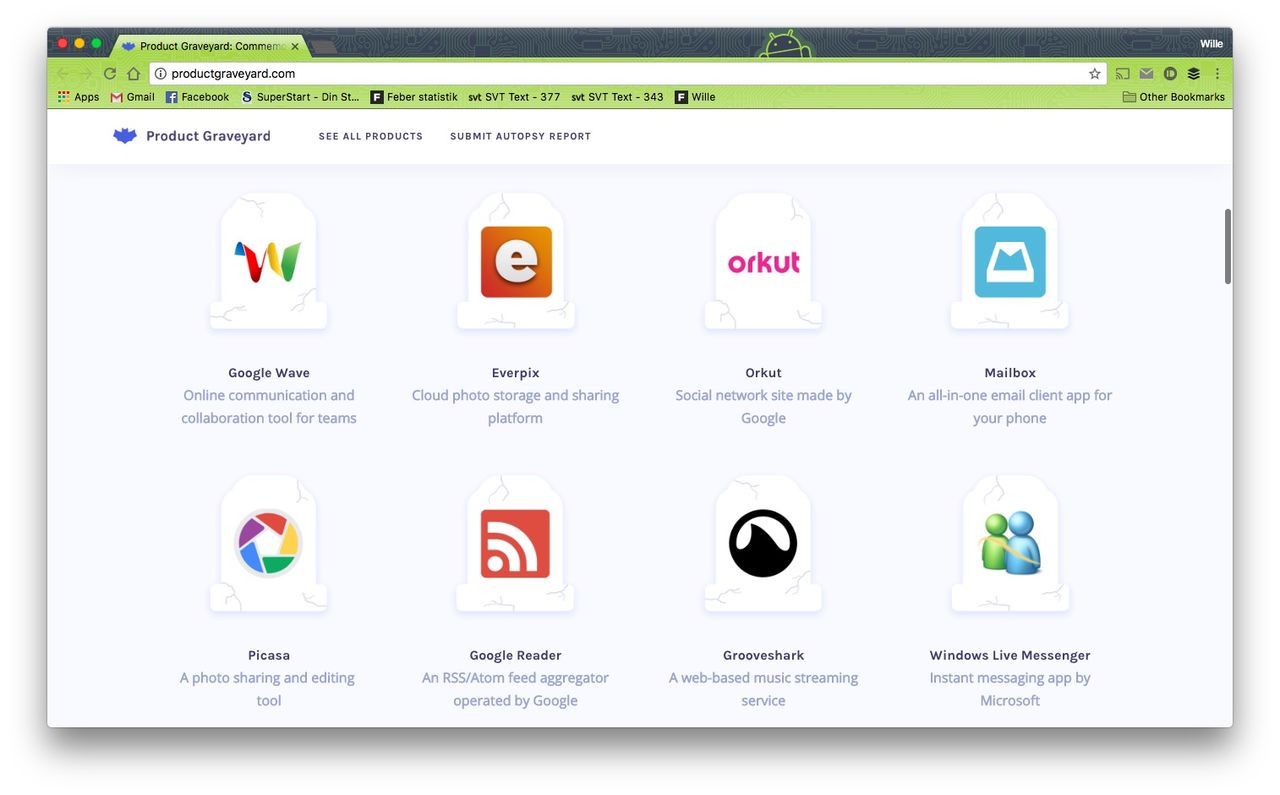Click the Product Graveyard bat logo
The width and height of the screenshot is (1280, 795).
pyautogui.click(x=124, y=136)
